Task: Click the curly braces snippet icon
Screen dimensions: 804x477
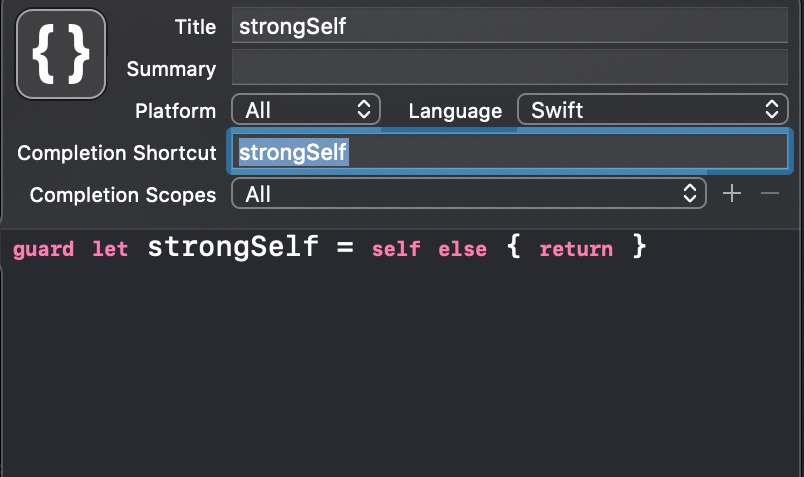Action: click(61, 54)
